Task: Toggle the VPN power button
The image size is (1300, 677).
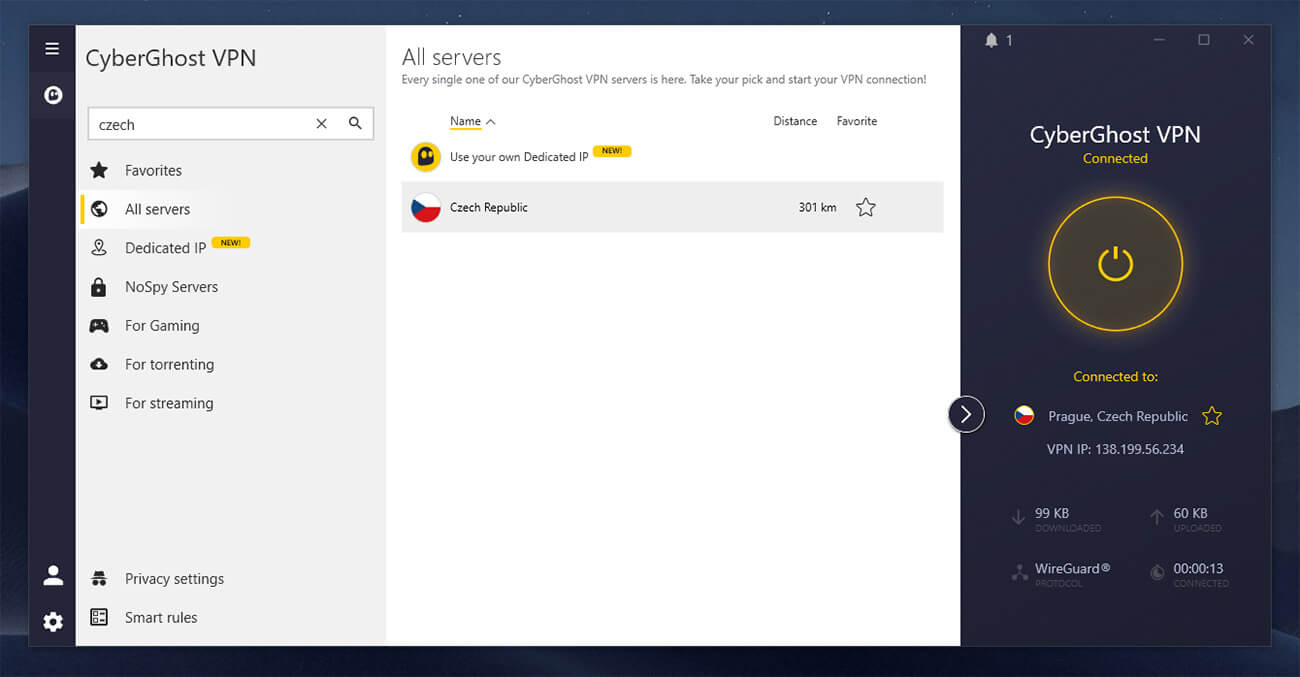Action: click(x=1115, y=265)
